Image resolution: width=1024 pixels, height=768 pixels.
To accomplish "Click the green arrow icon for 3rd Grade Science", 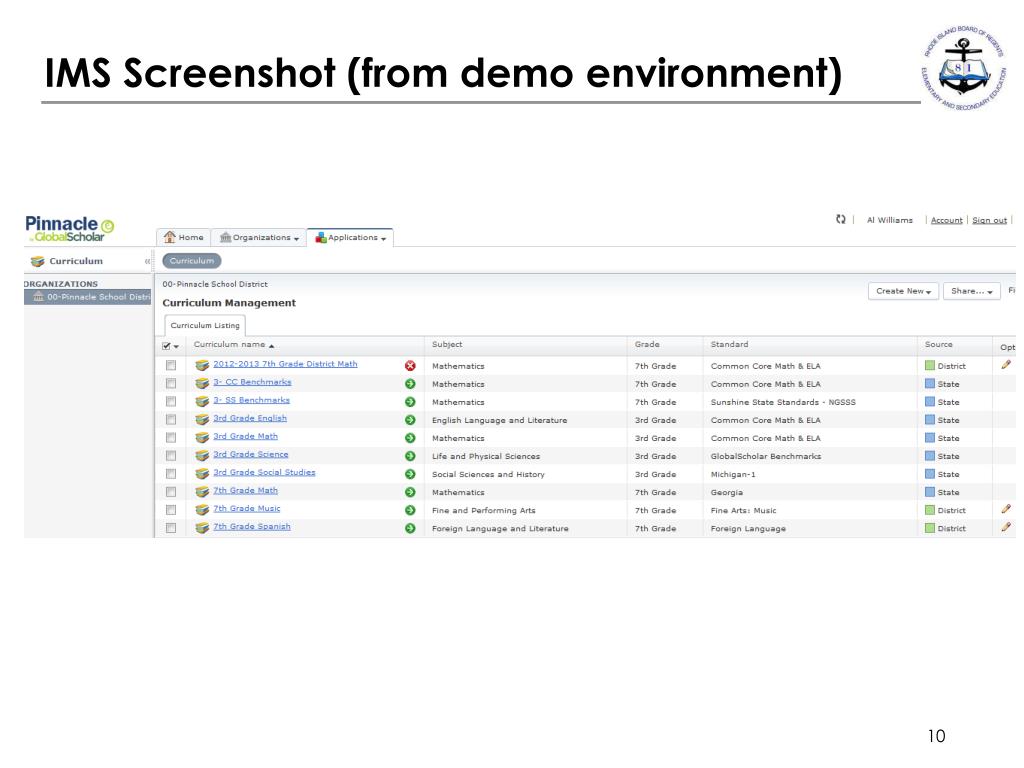I will coord(410,456).
